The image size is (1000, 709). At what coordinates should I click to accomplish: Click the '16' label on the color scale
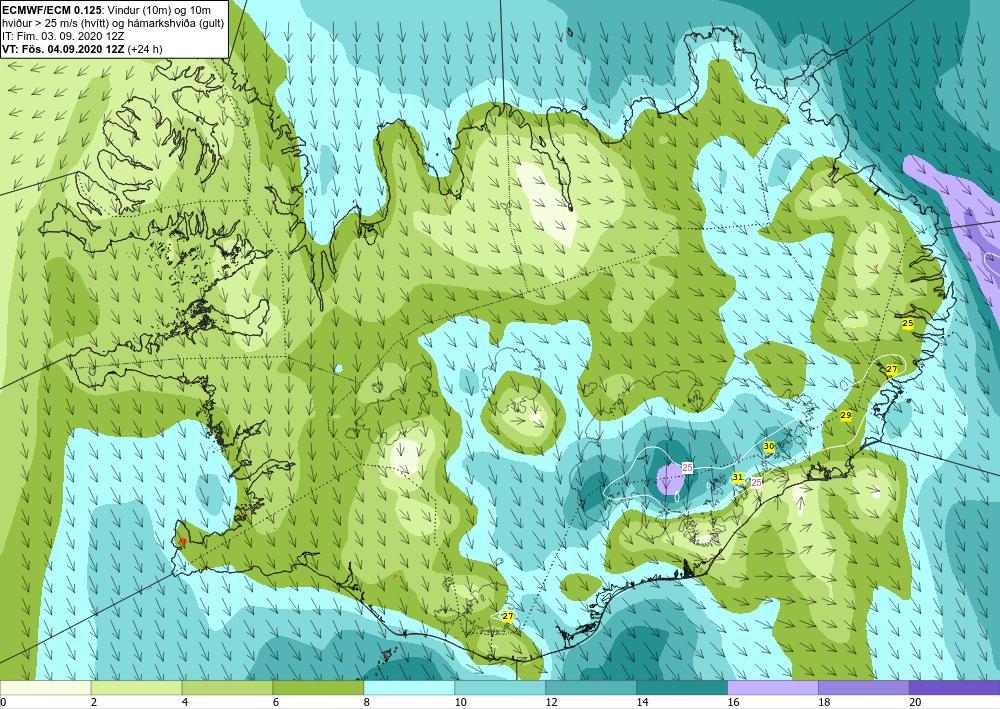(x=733, y=703)
